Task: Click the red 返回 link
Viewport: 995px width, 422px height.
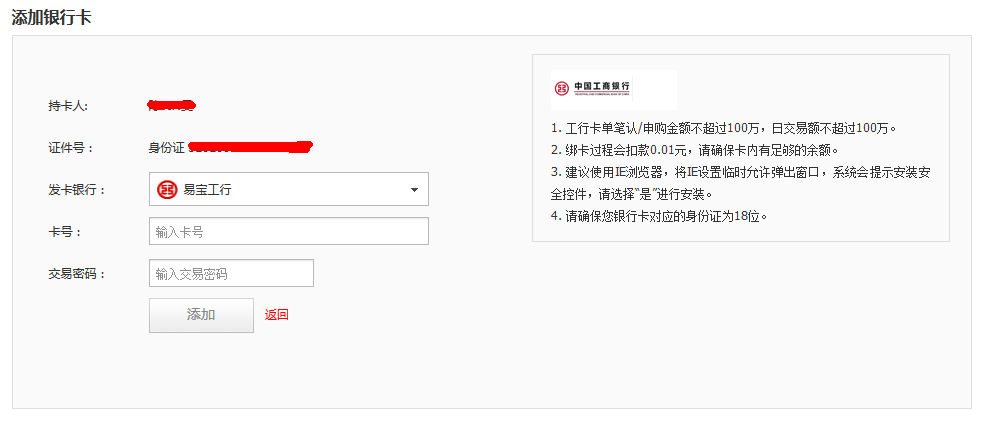Action: [x=277, y=314]
